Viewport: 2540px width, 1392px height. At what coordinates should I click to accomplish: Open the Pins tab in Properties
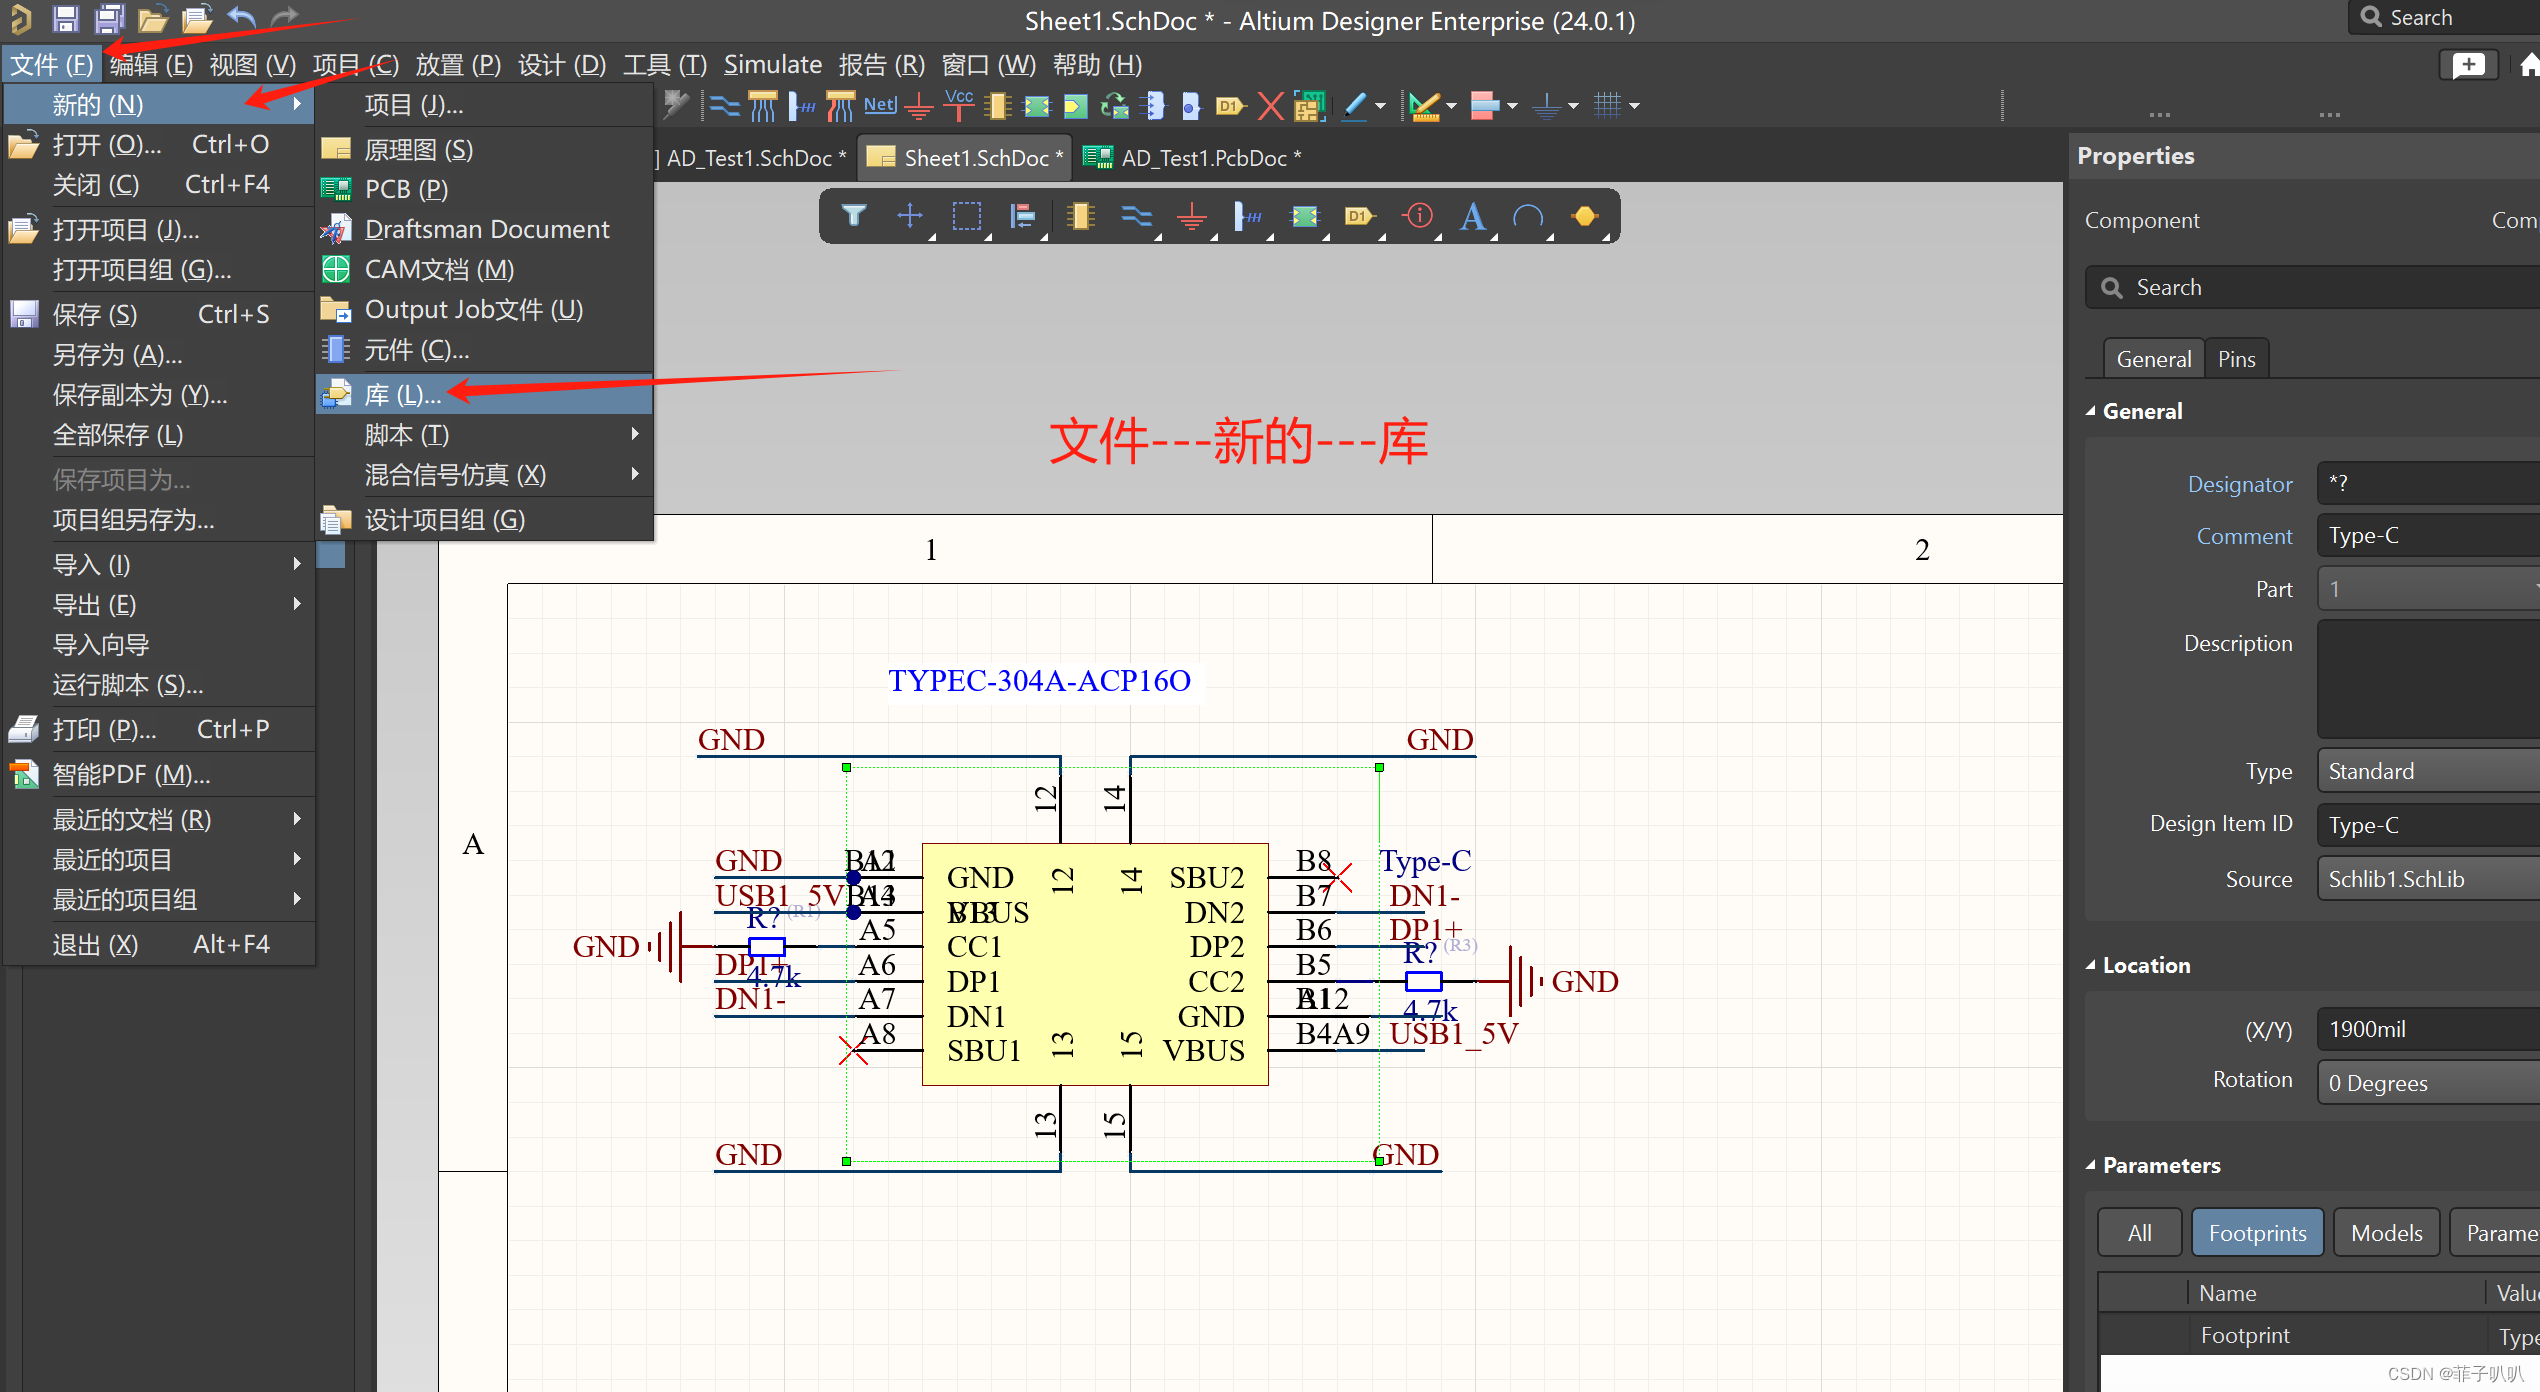[x=2236, y=359]
